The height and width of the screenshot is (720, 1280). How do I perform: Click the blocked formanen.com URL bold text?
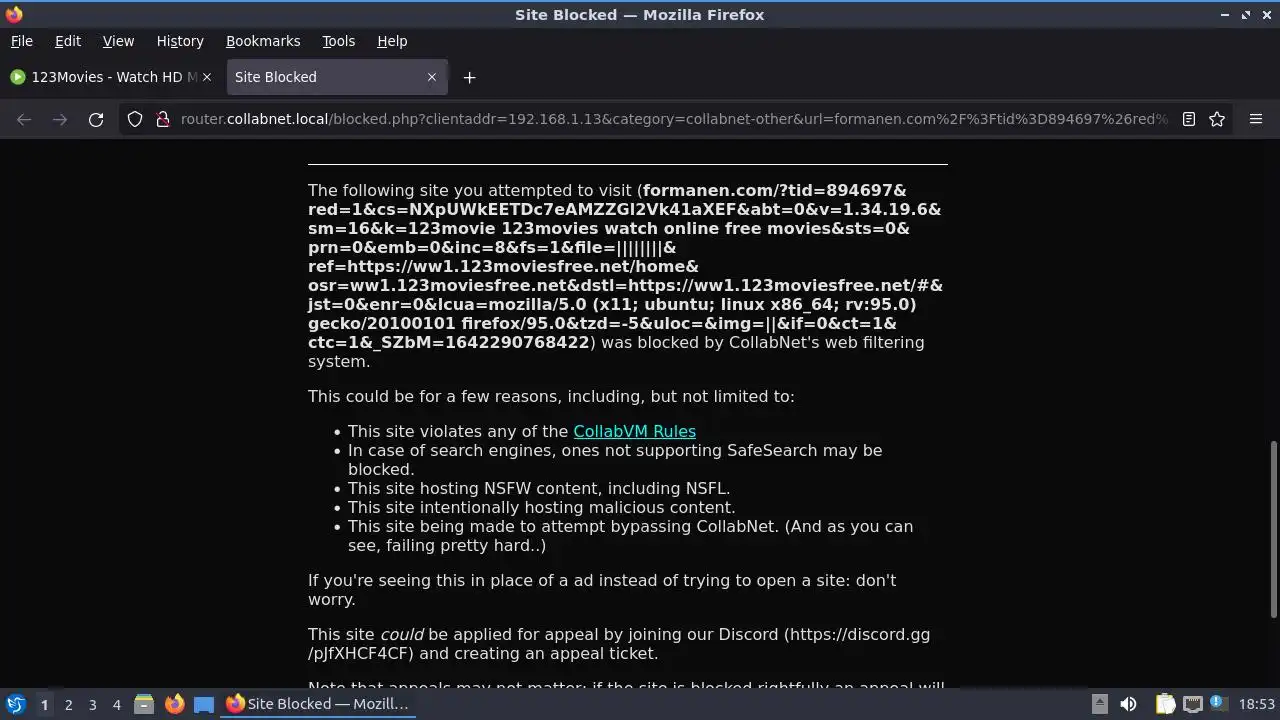(x=625, y=266)
